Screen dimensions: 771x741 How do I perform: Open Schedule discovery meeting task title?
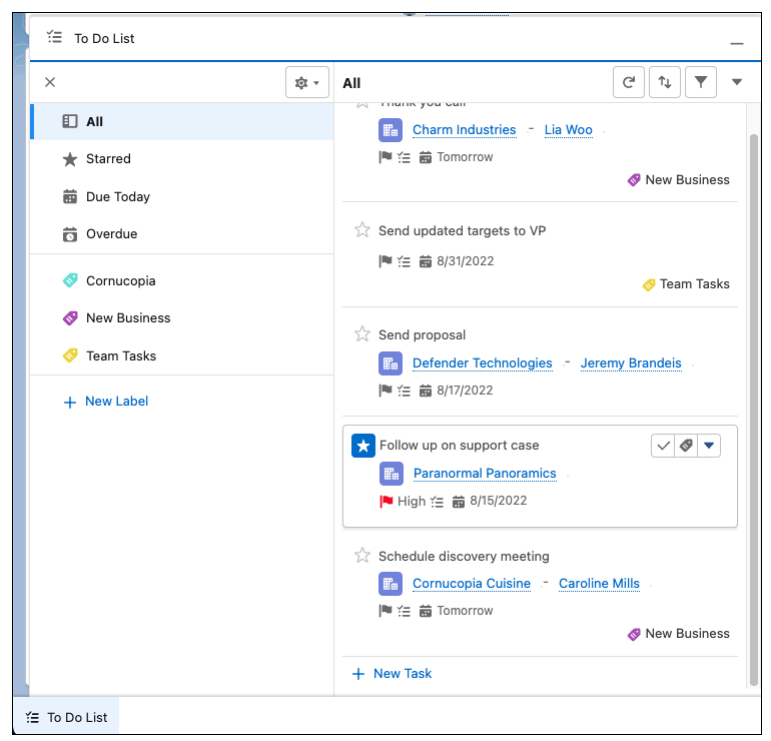point(464,557)
